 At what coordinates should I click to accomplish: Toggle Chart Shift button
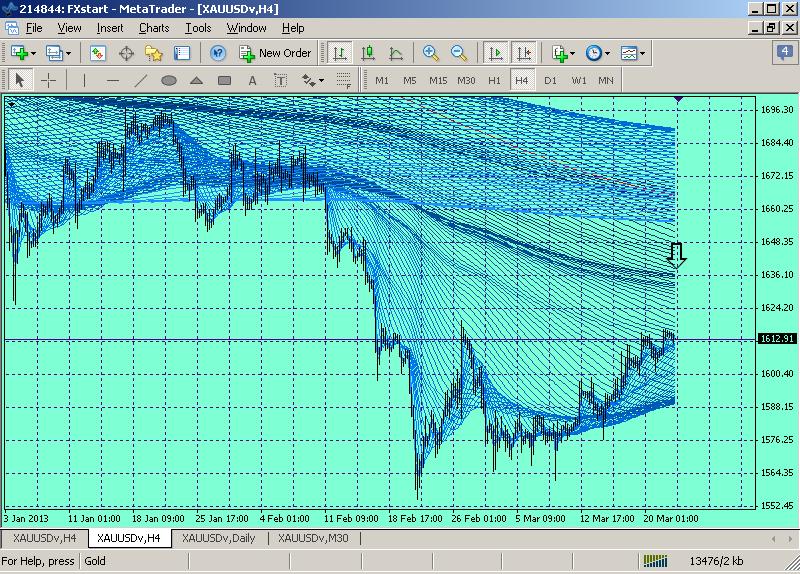pyautogui.click(x=523, y=53)
